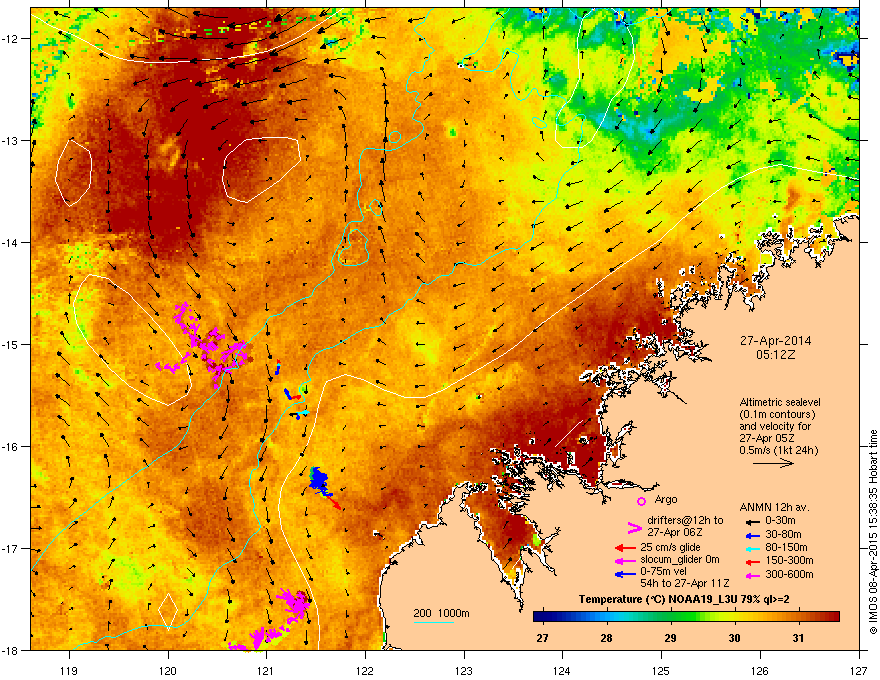
Task: Click the longitude axis label "120"
Action: click(168, 671)
